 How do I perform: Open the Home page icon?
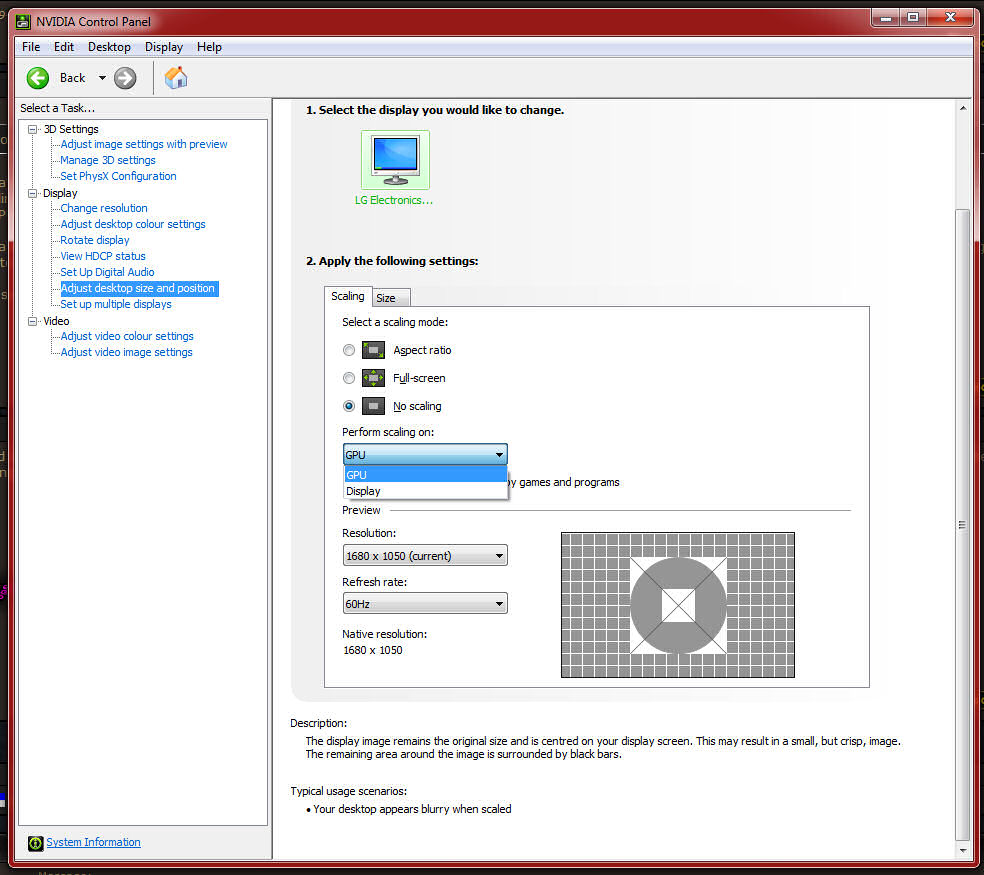(176, 78)
